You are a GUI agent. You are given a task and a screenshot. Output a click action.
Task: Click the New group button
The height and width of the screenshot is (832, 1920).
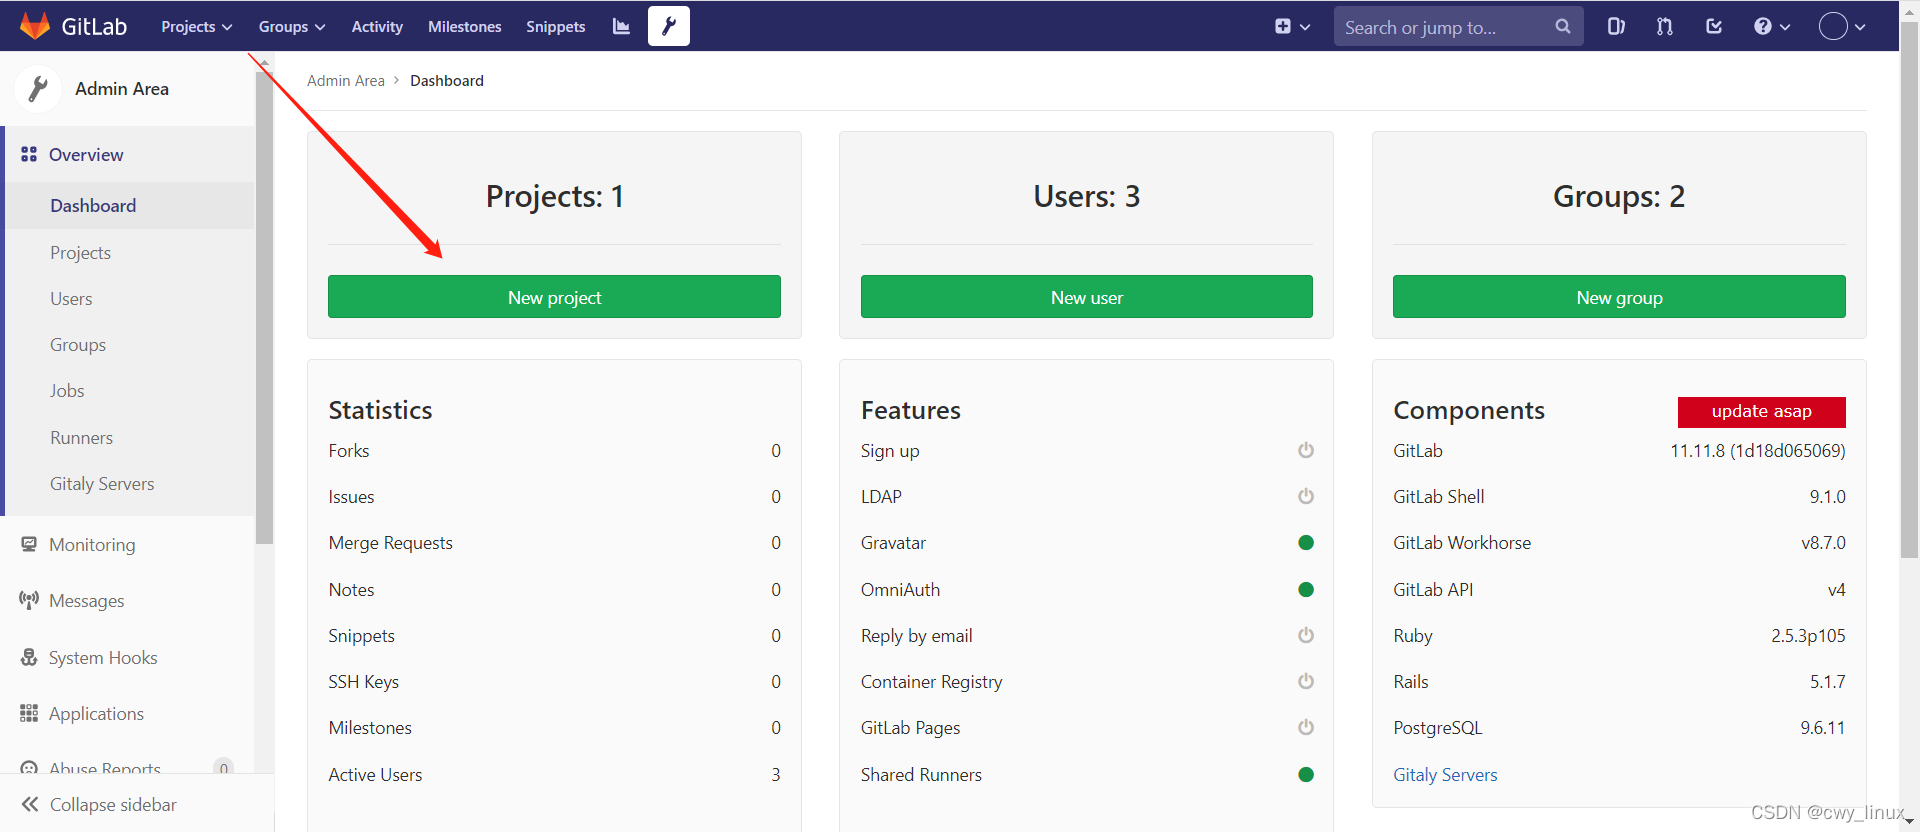pyautogui.click(x=1619, y=297)
